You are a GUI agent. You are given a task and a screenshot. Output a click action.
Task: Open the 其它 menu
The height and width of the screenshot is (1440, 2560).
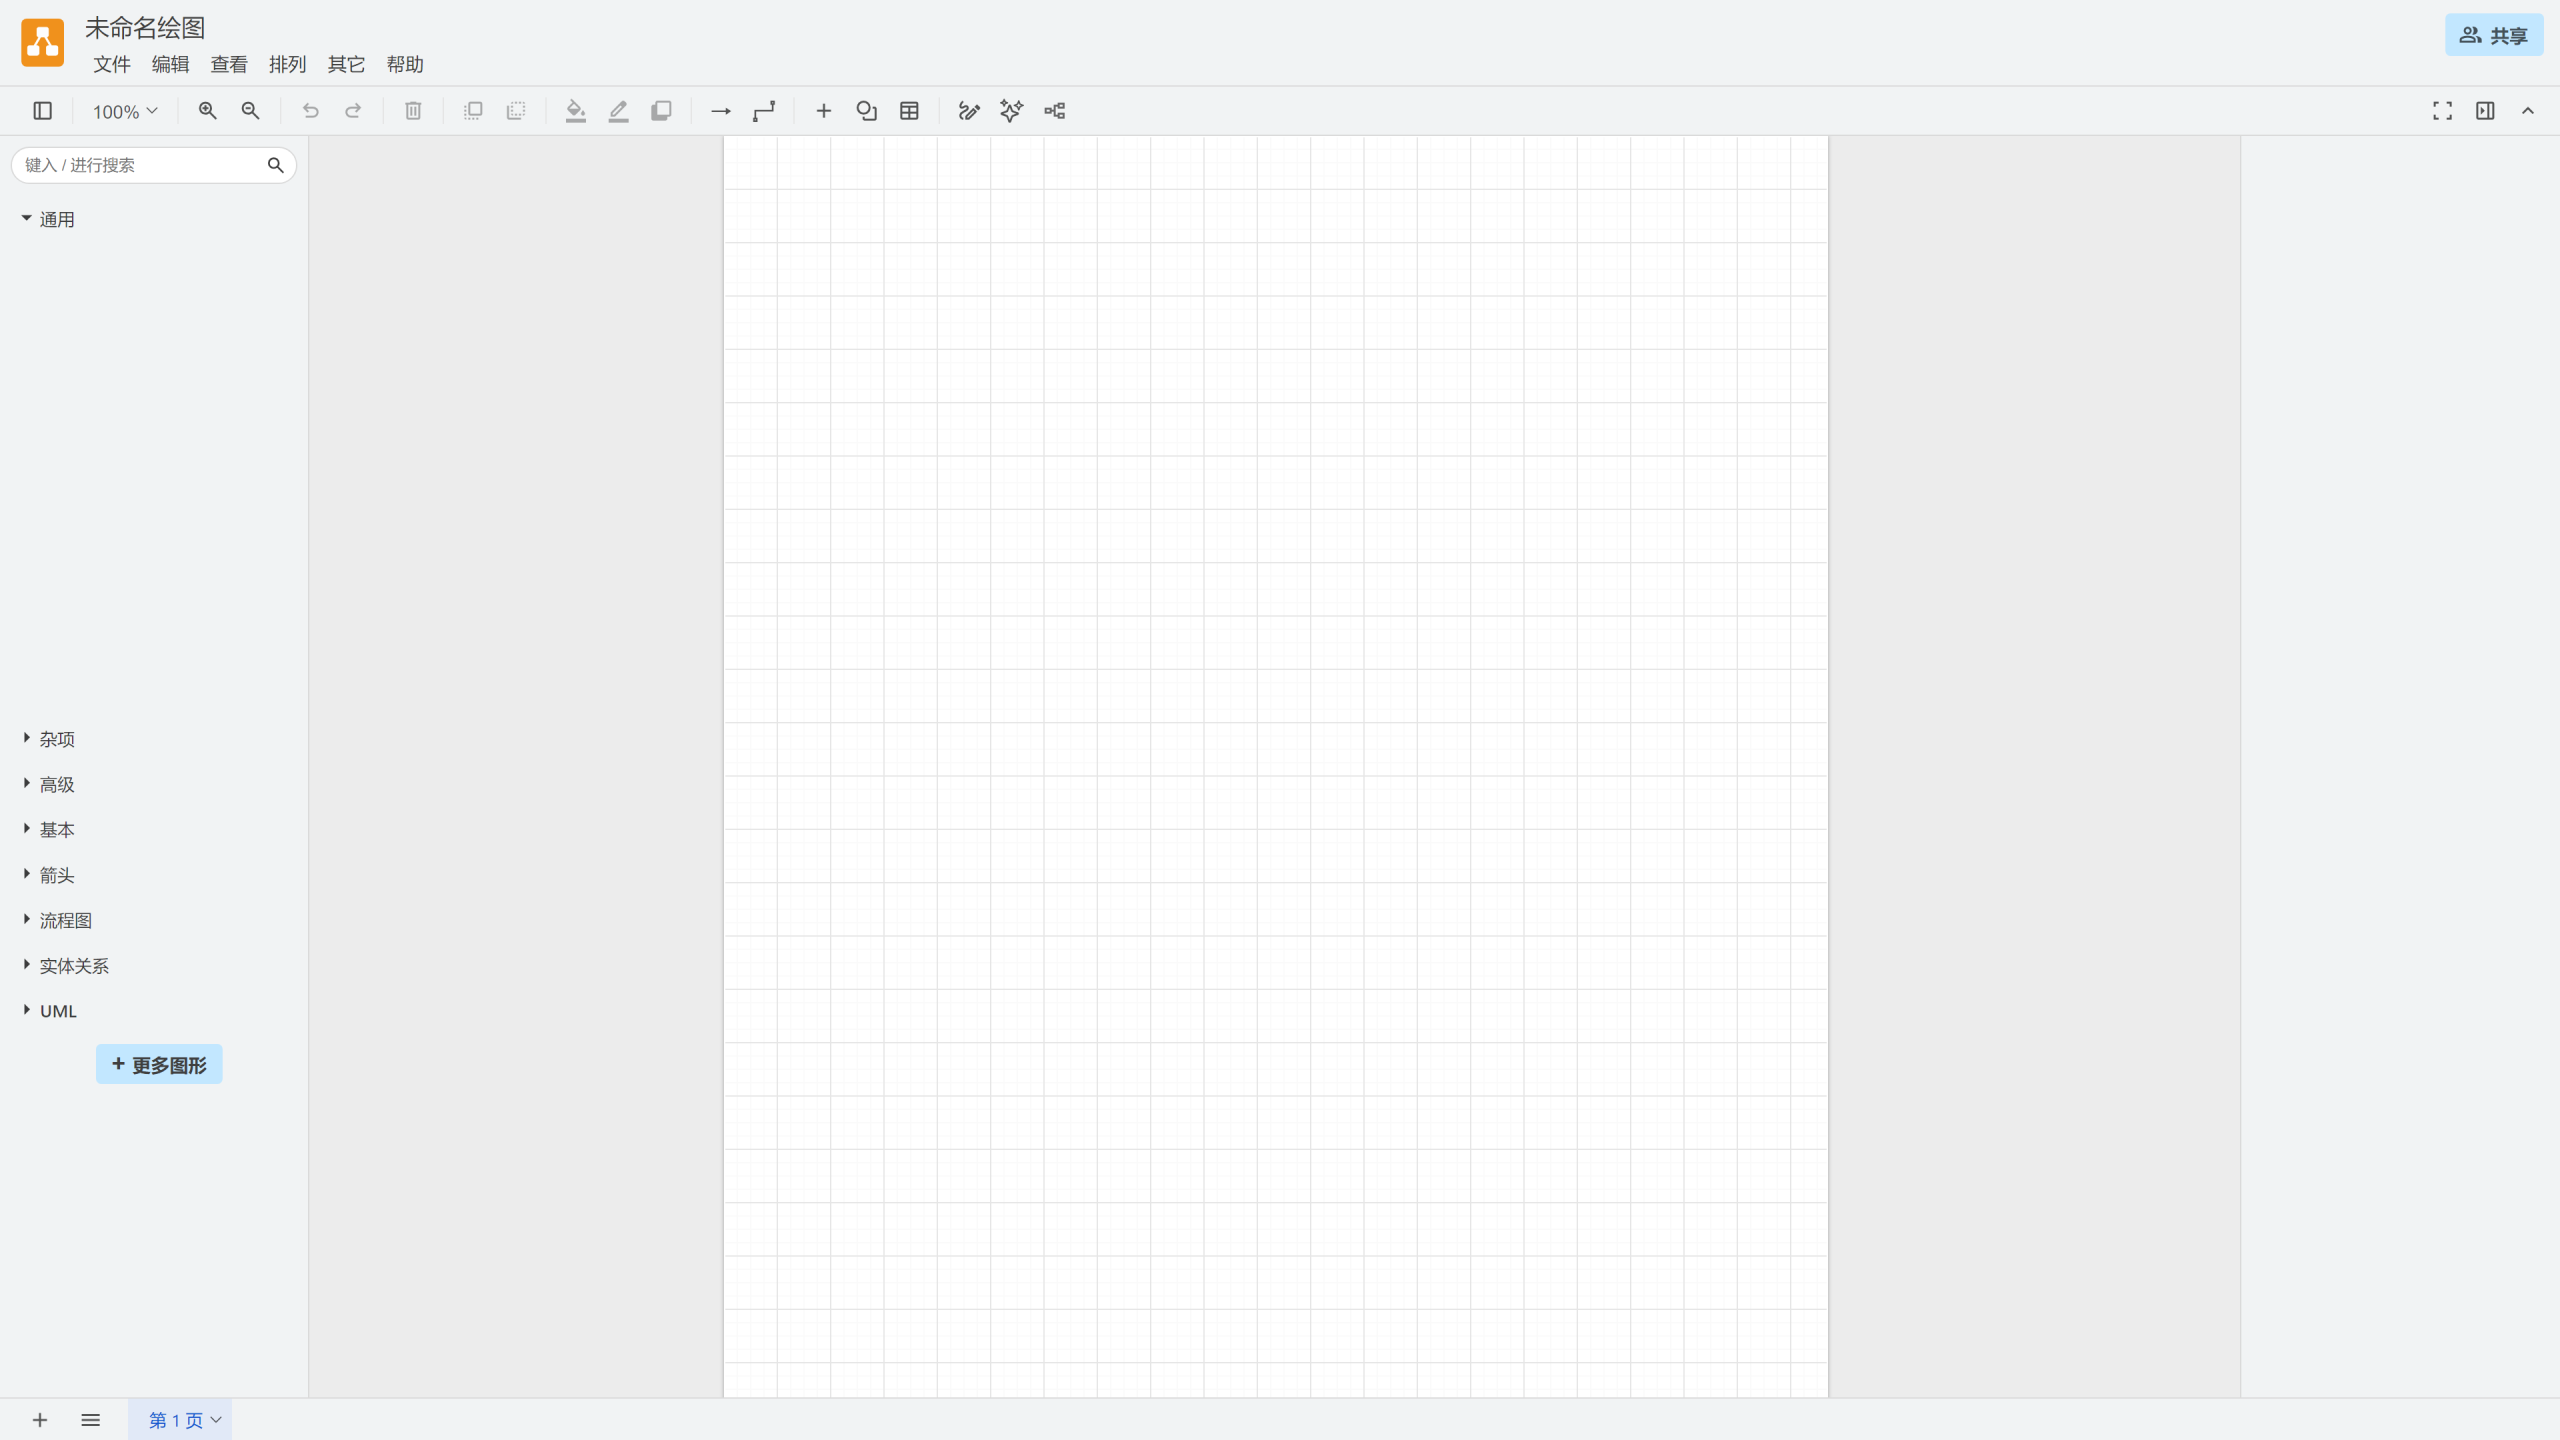click(x=346, y=64)
